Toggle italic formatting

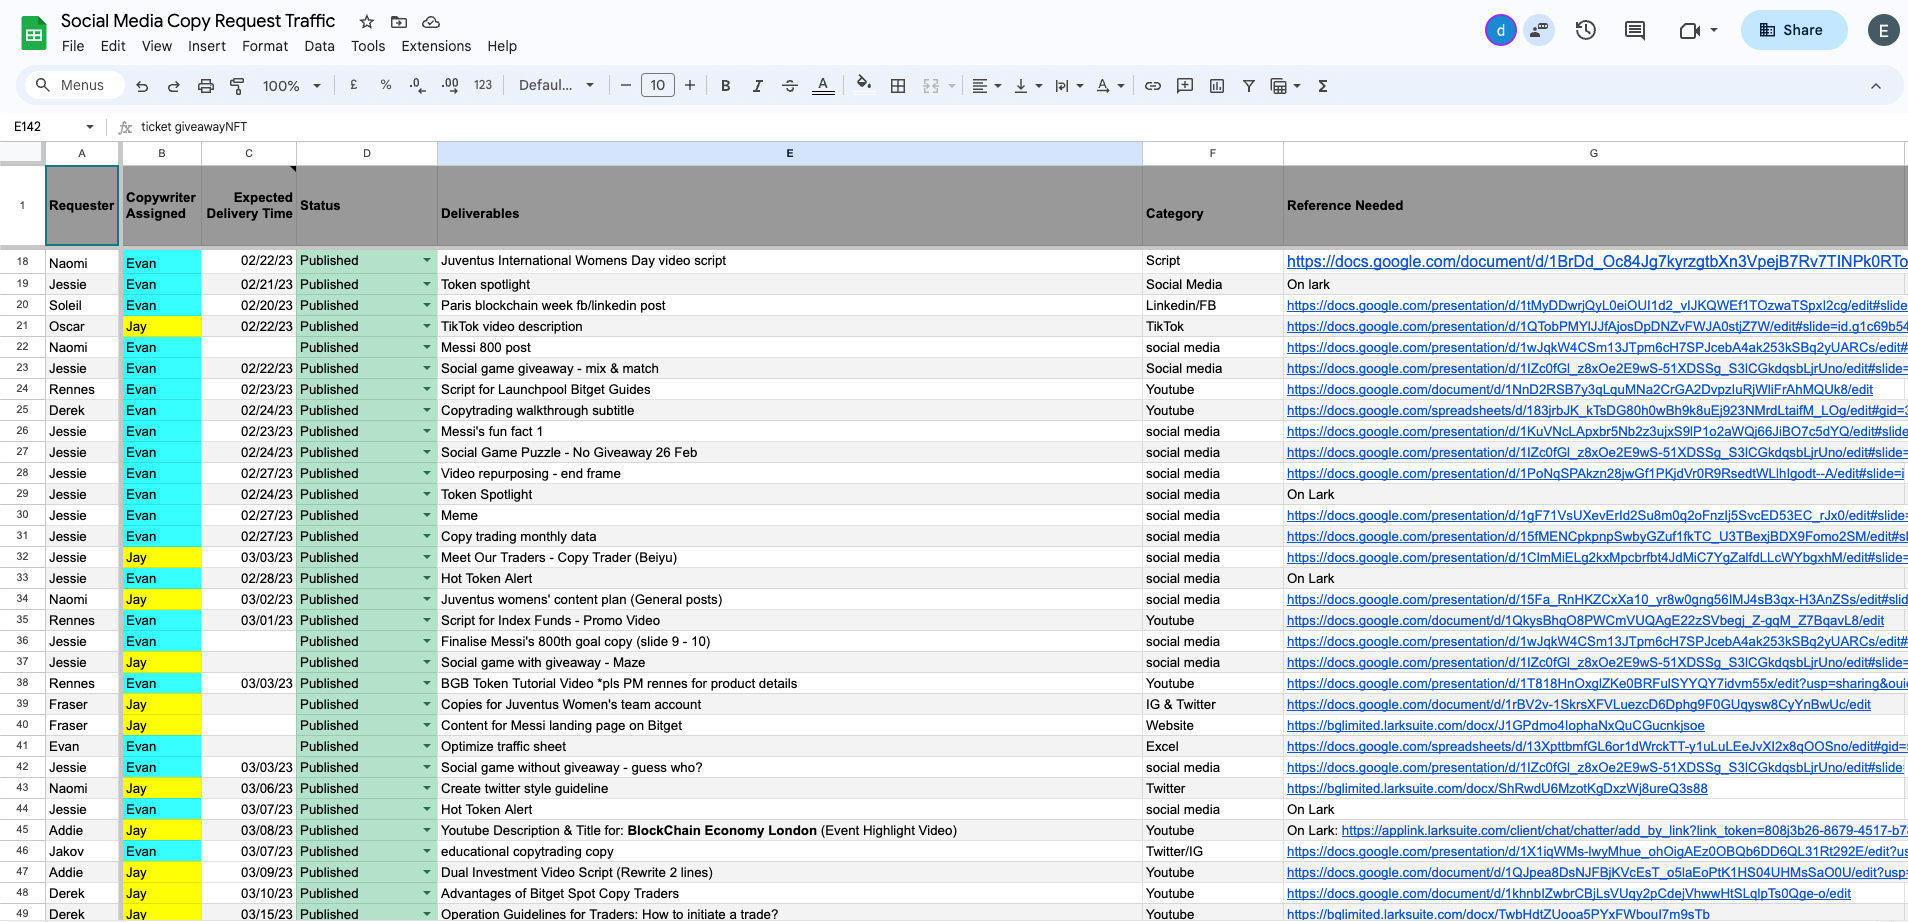pos(758,86)
